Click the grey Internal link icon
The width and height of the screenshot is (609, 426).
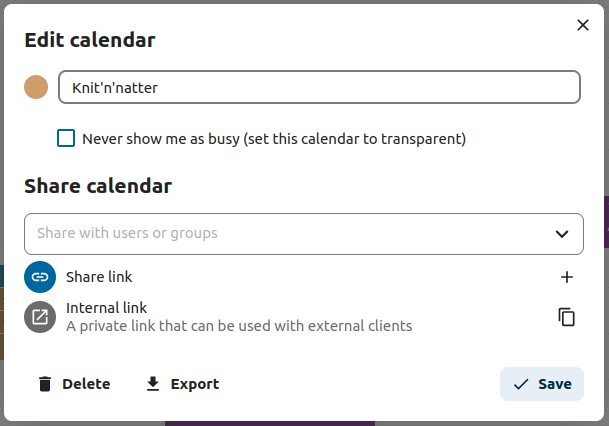tap(40, 317)
